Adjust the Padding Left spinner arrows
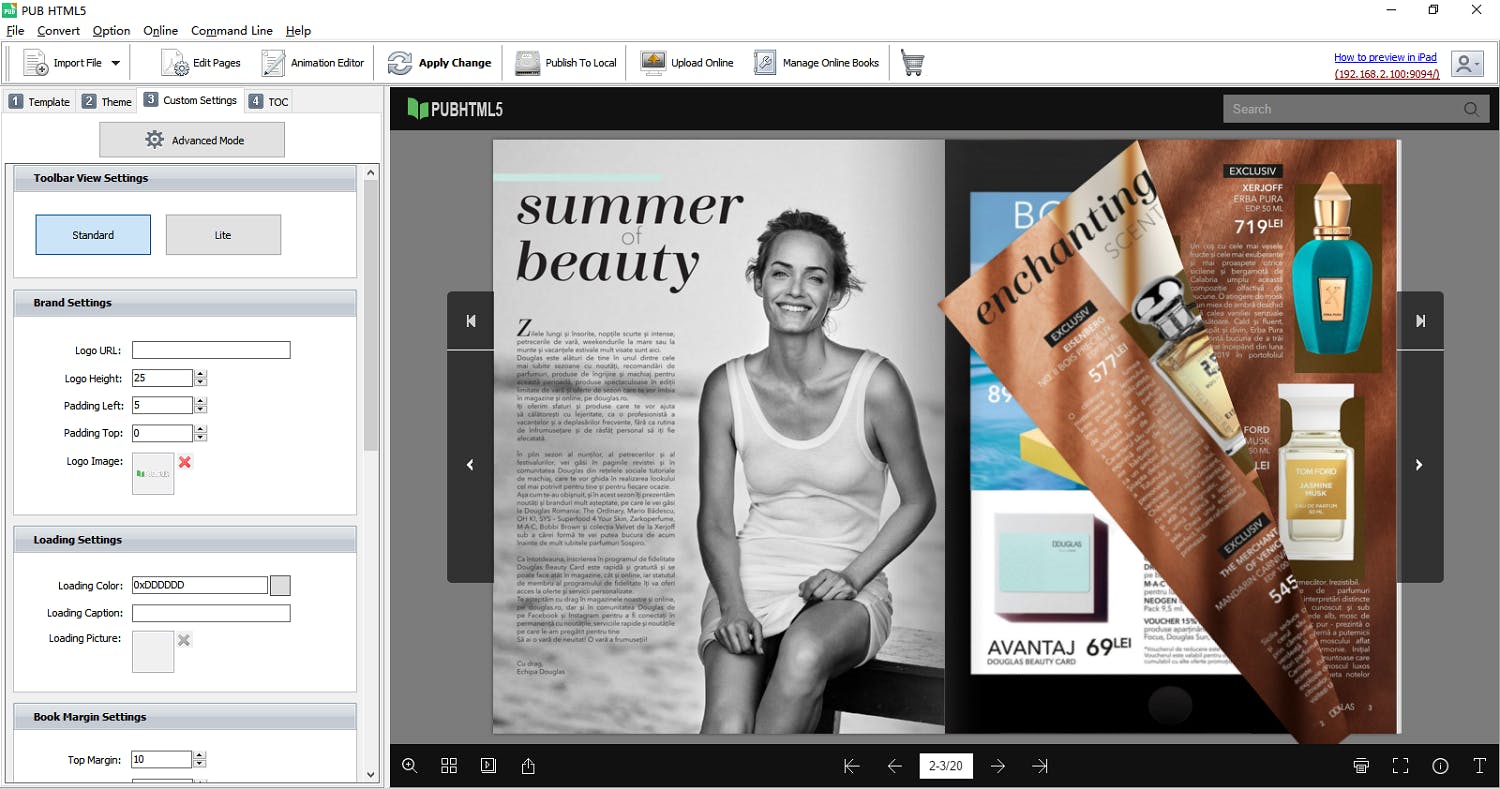Image resolution: width=1500 pixels, height=789 pixels. click(x=201, y=405)
